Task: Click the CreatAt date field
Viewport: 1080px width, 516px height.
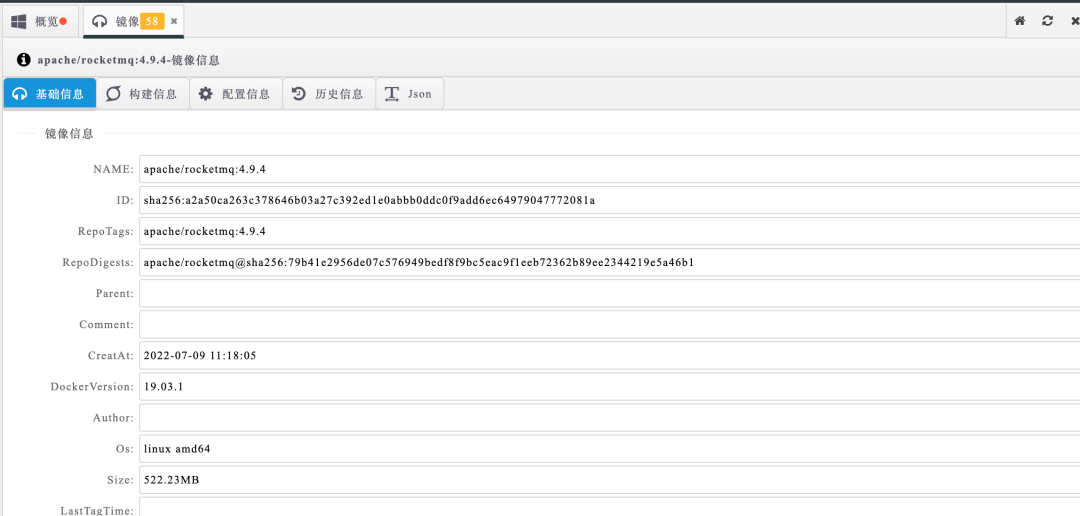Action: (x=610, y=355)
